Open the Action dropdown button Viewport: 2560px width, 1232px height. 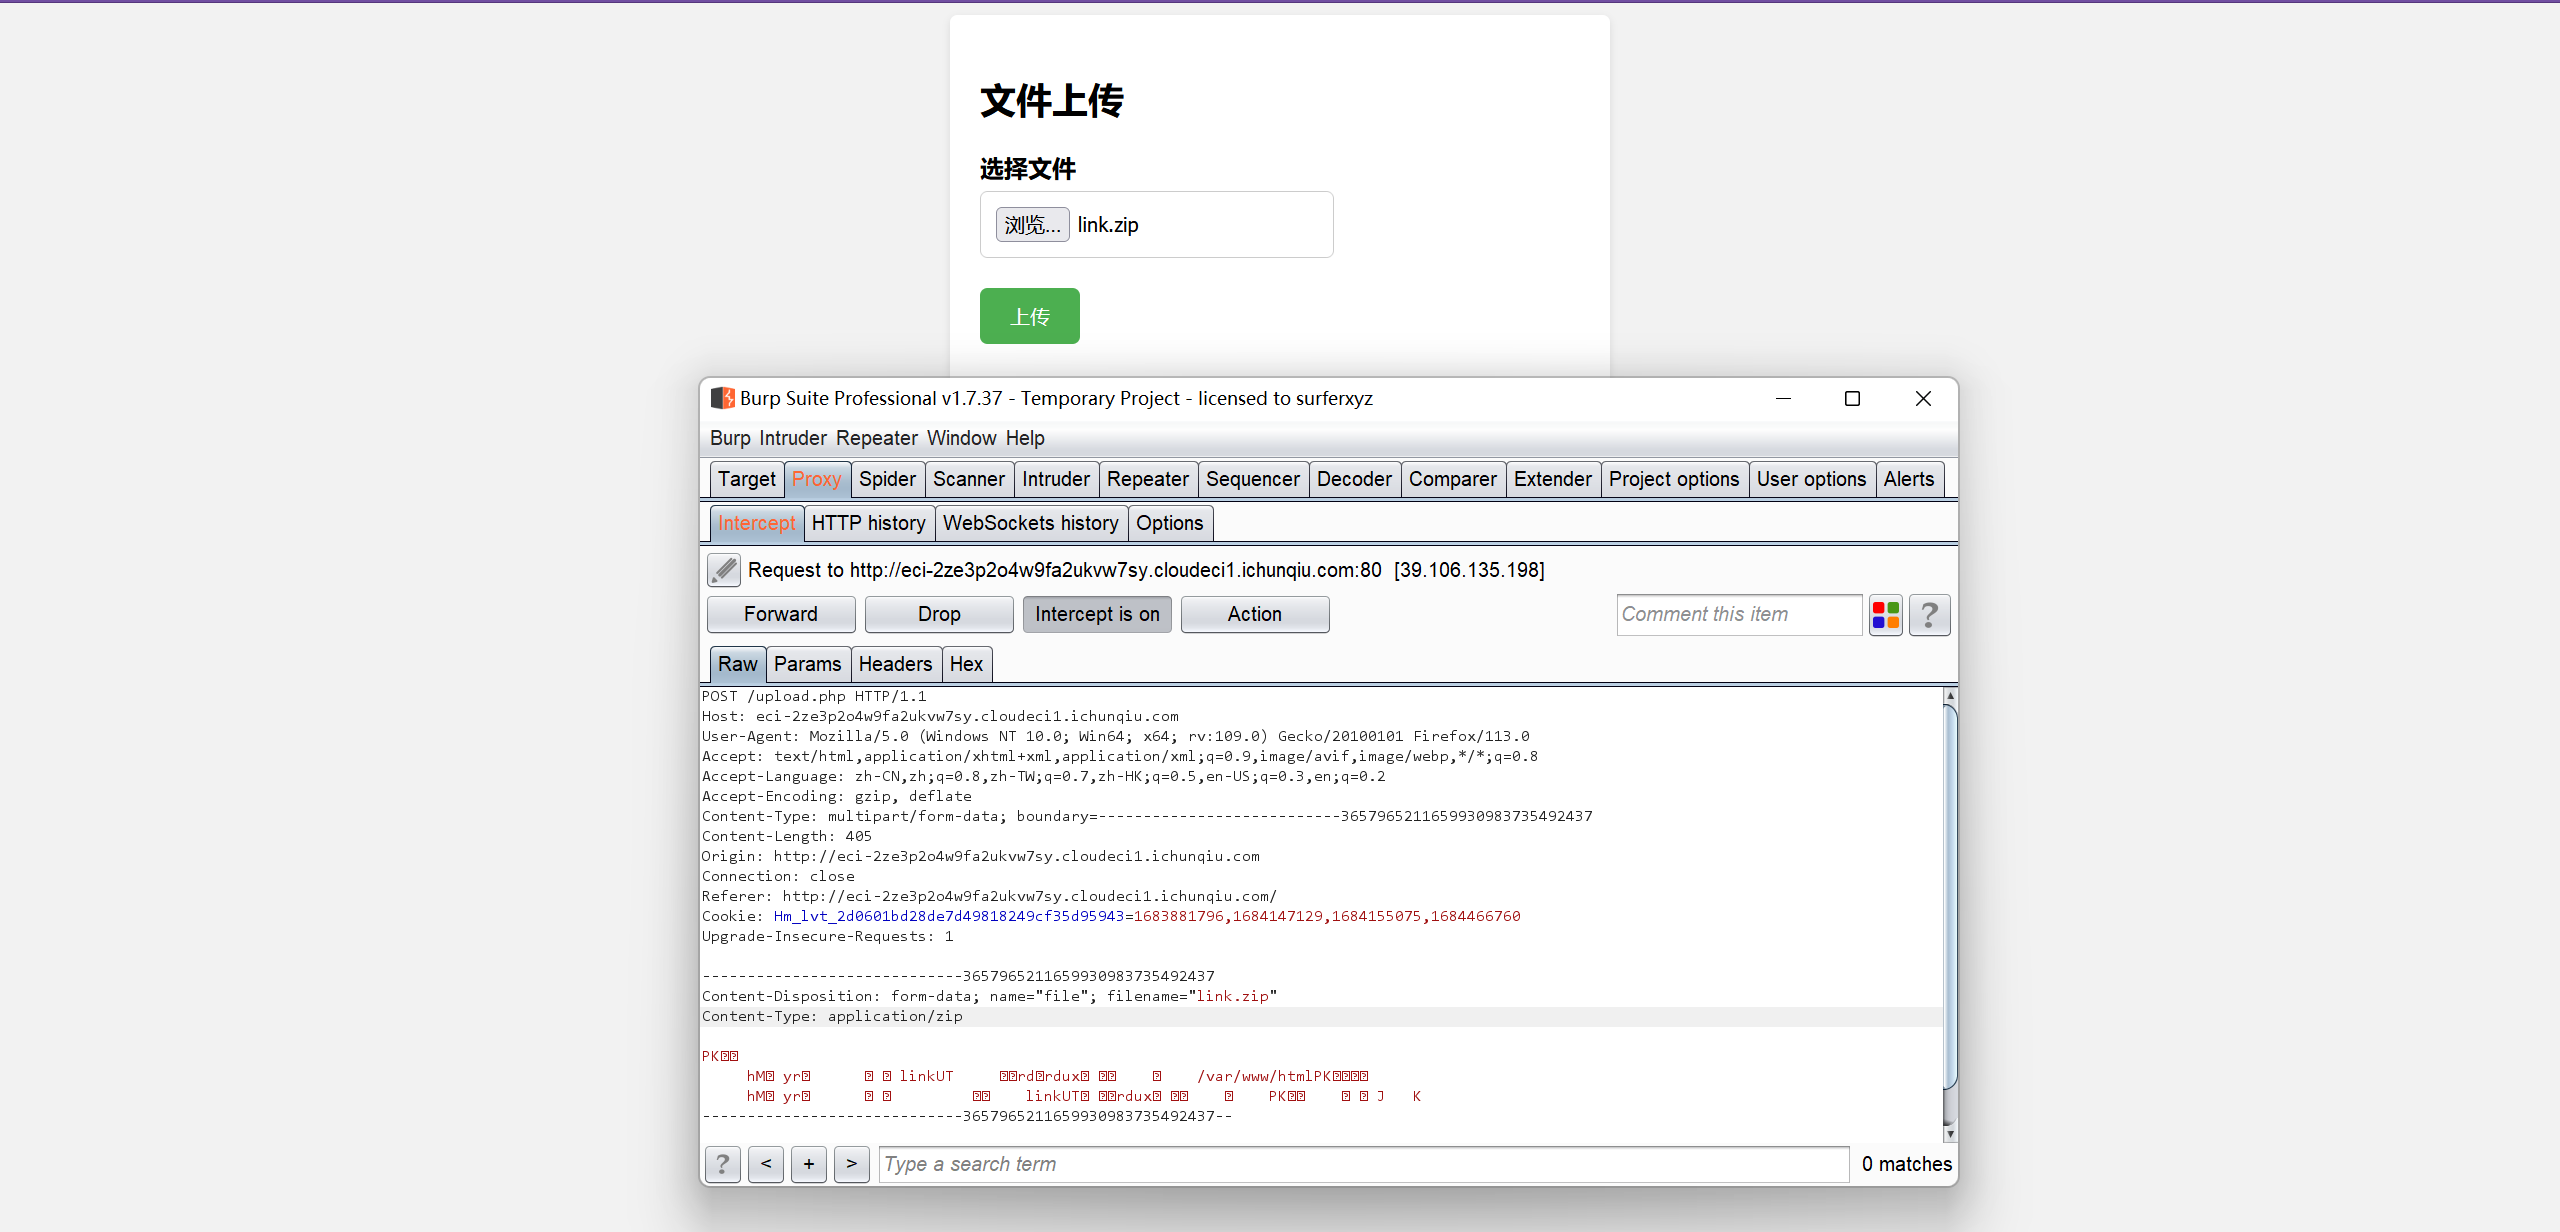point(1254,614)
